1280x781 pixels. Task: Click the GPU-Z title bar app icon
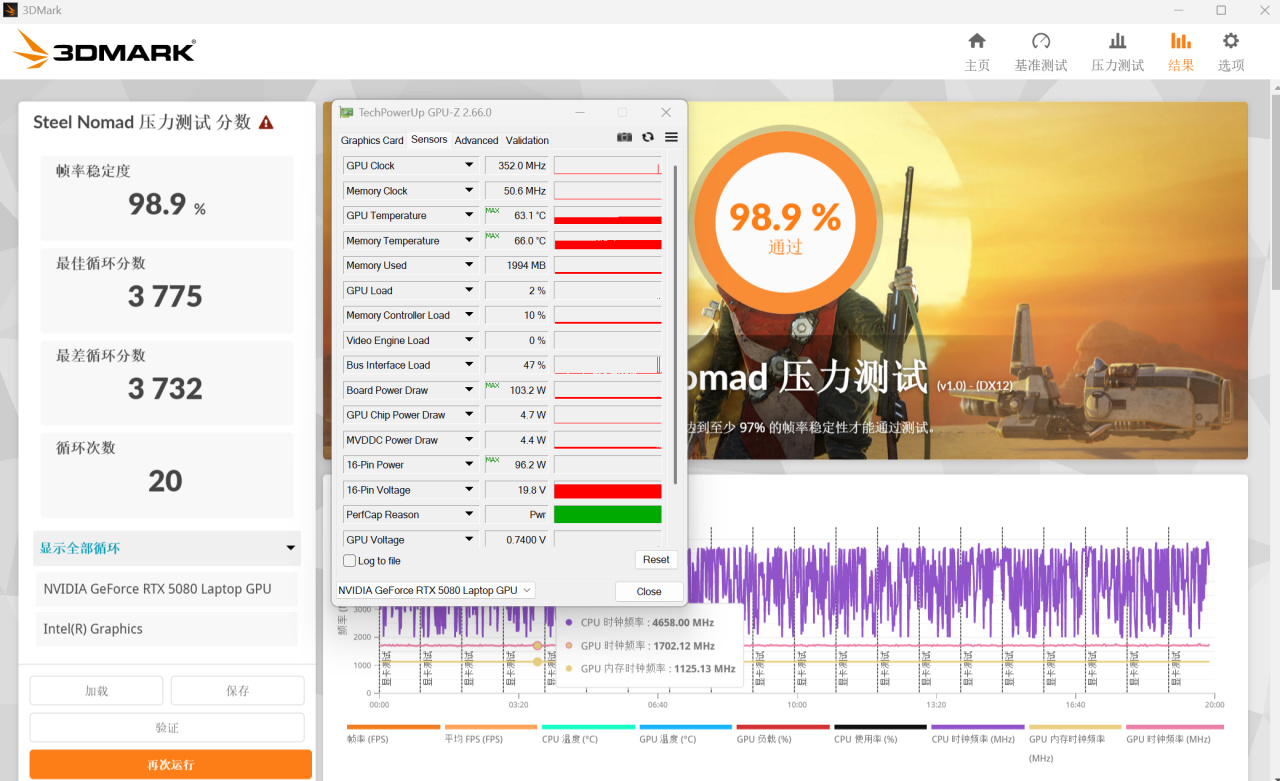[x=346, y=112]
